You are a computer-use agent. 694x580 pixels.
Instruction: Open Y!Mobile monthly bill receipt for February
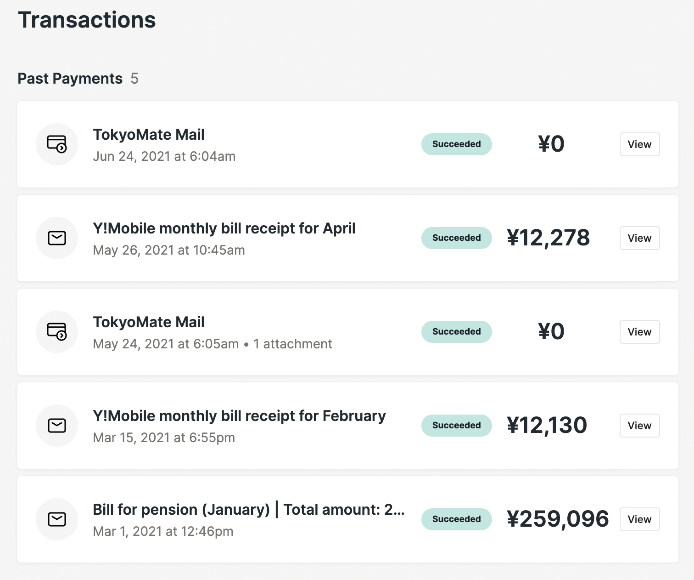239,416
